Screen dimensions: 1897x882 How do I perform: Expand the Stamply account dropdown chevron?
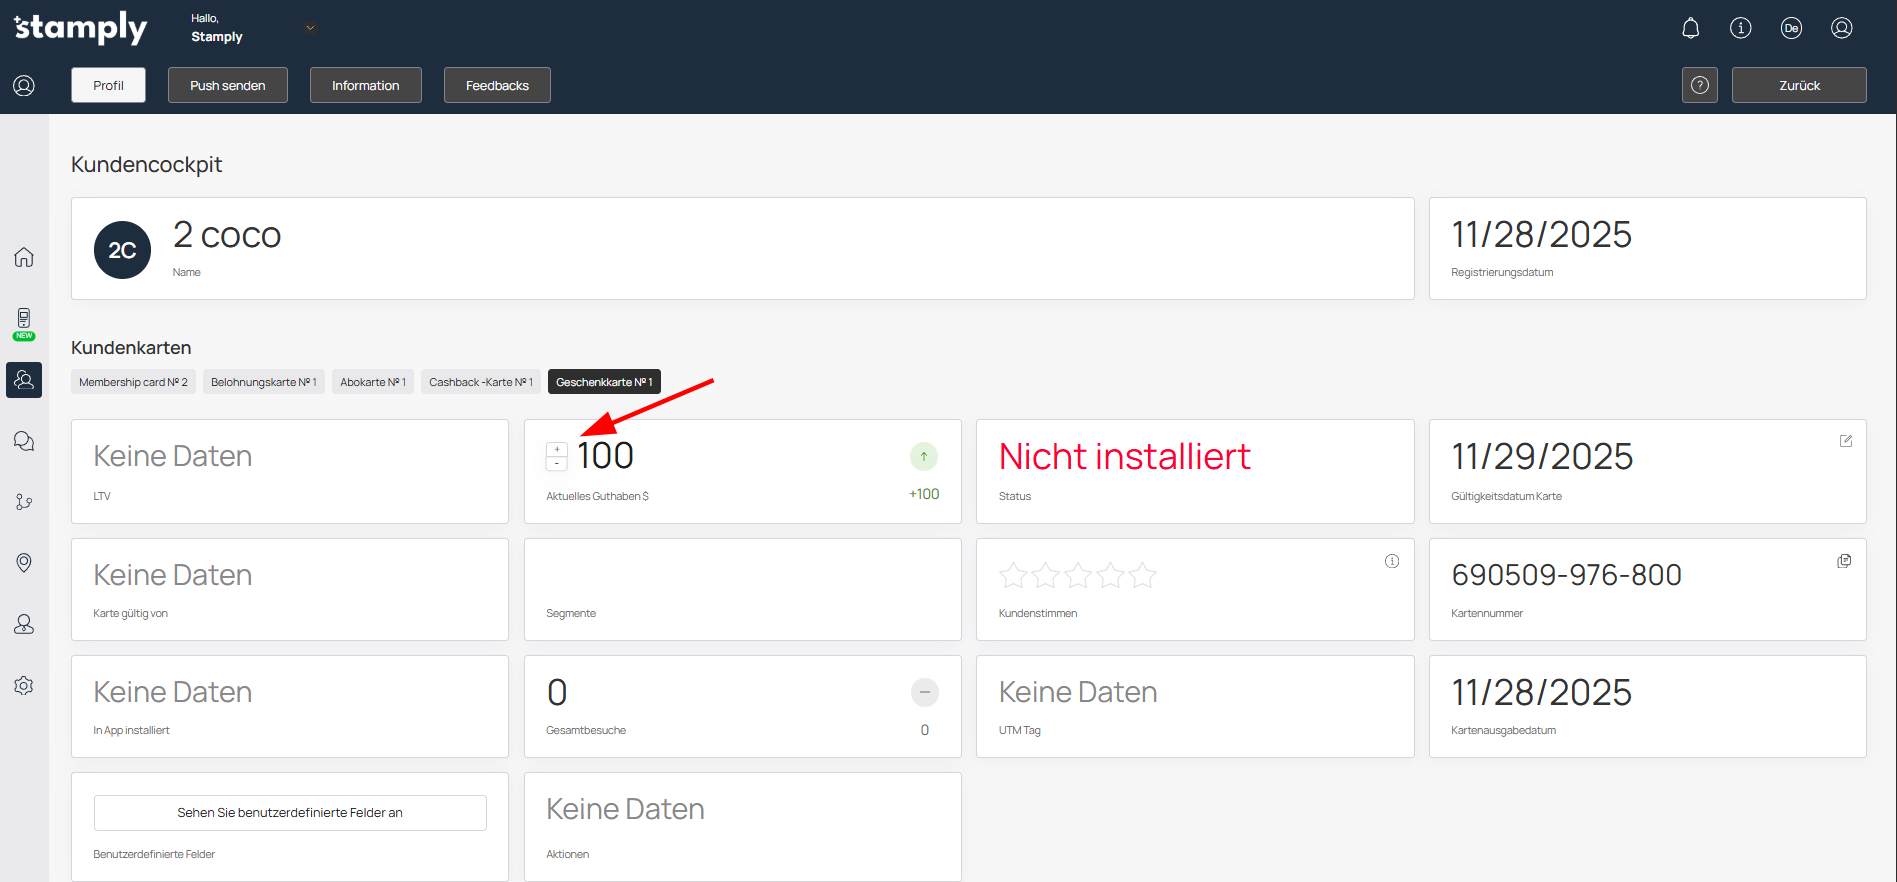coord(310,28)
